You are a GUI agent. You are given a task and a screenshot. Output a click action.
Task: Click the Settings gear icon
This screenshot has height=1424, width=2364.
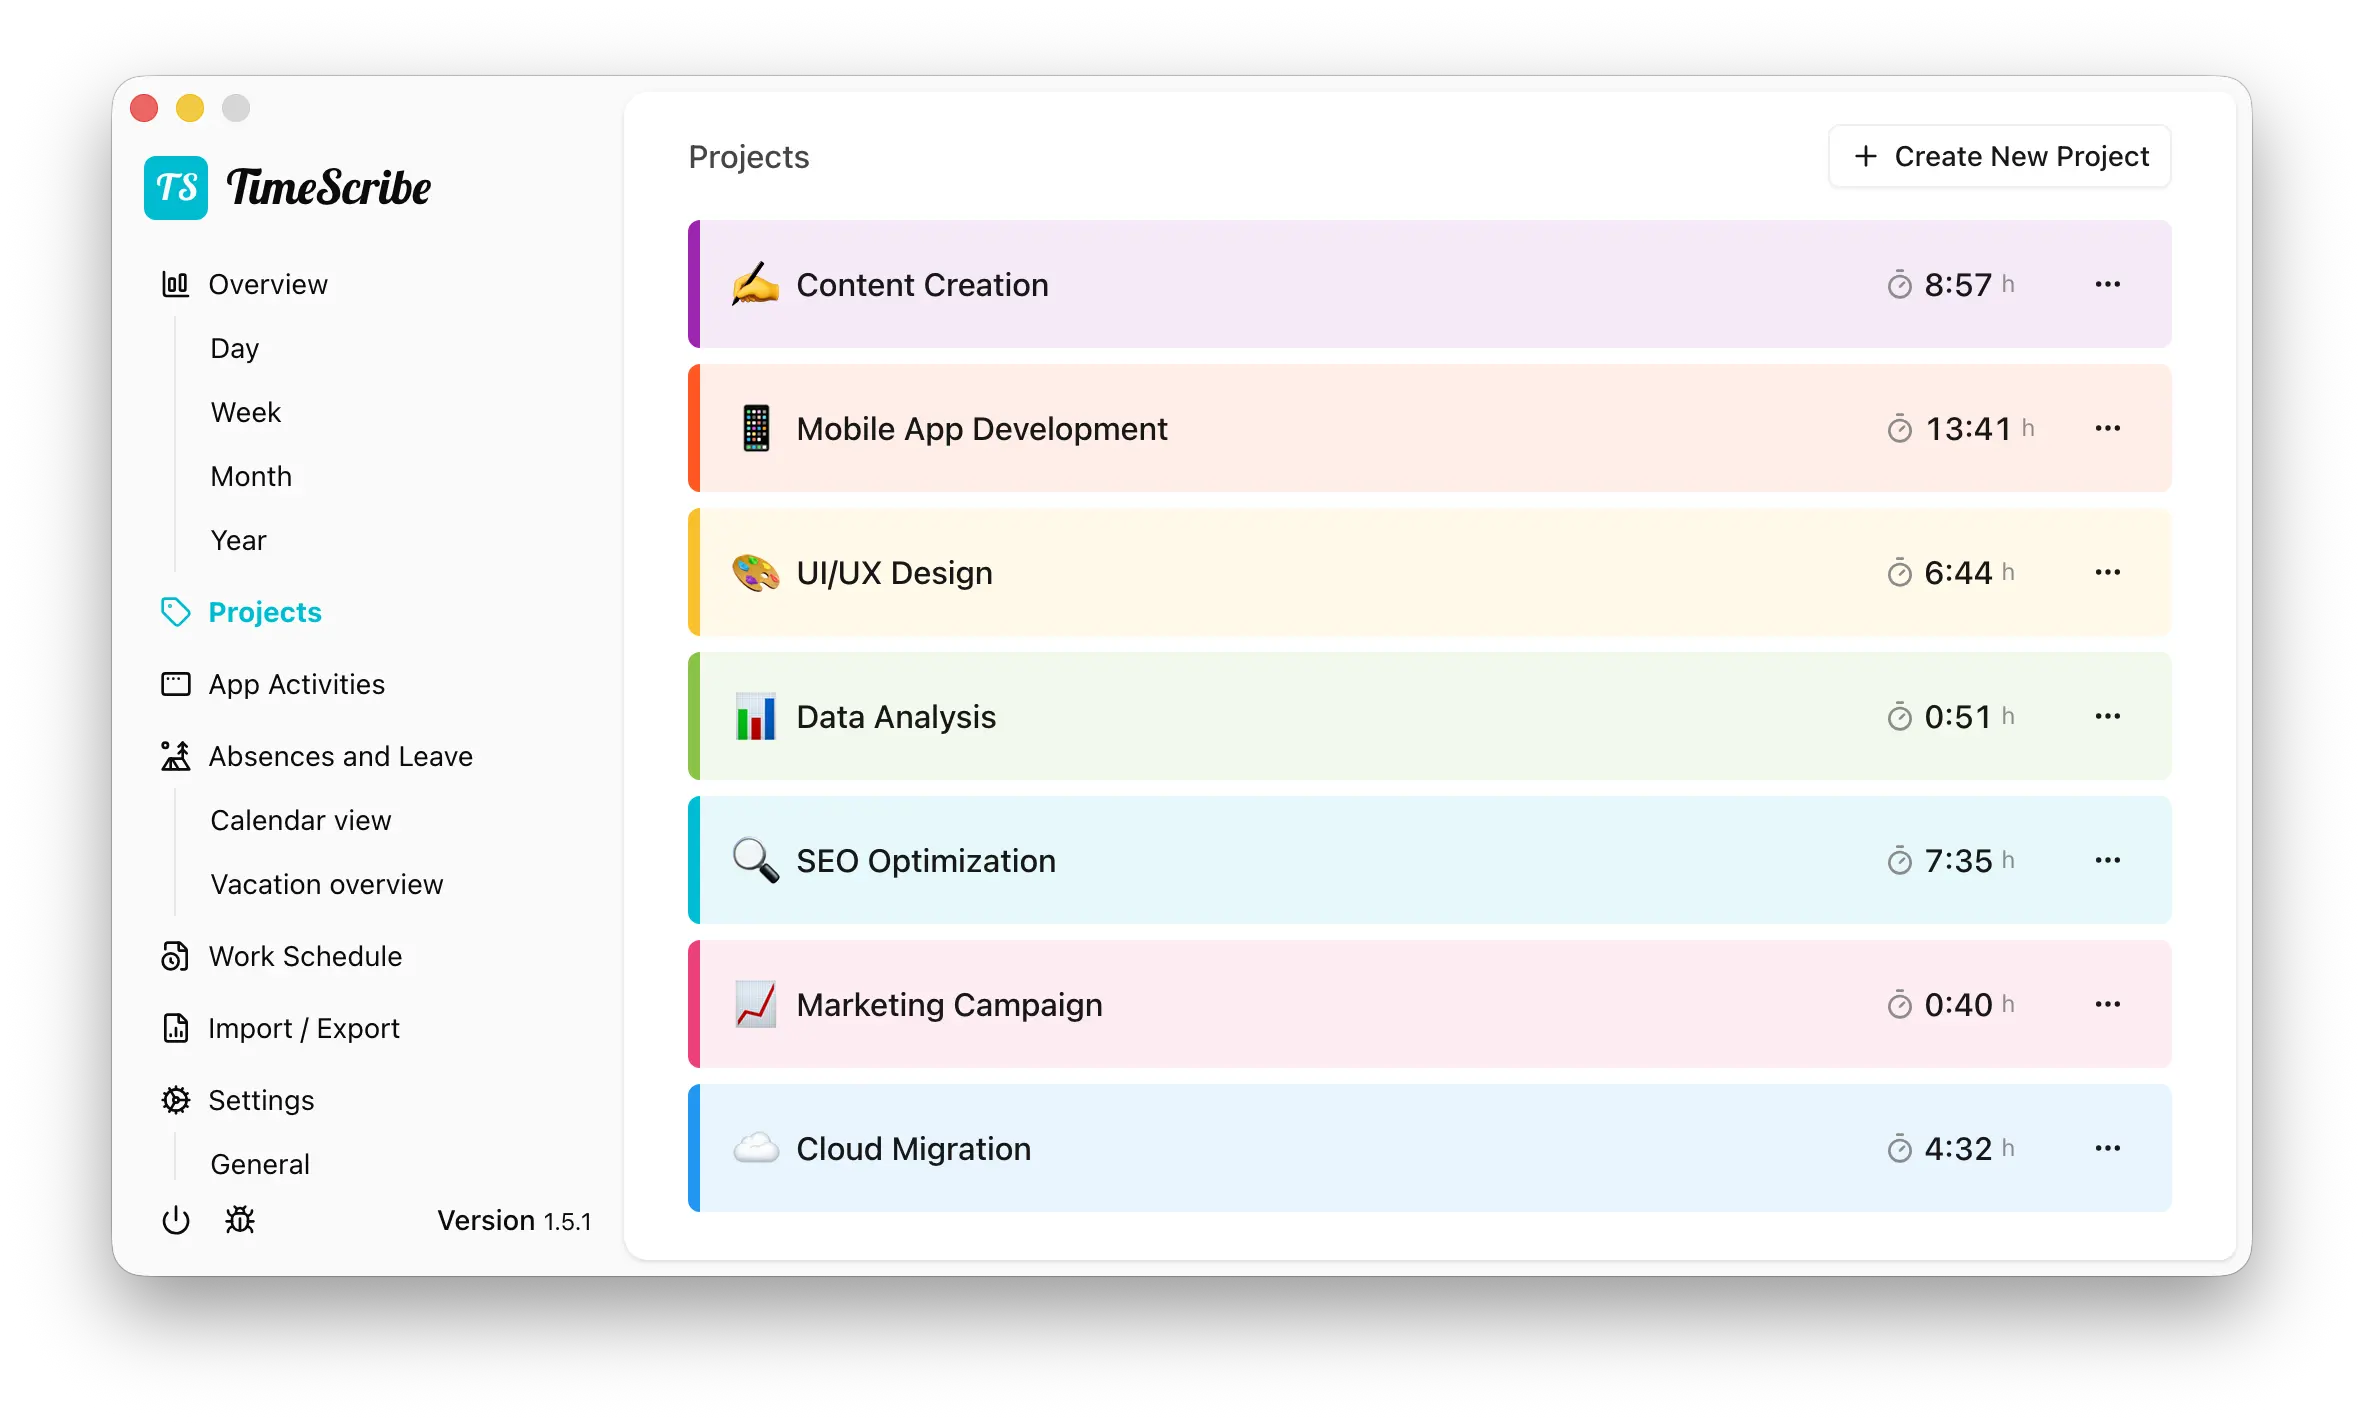(x=175, y=1100)
